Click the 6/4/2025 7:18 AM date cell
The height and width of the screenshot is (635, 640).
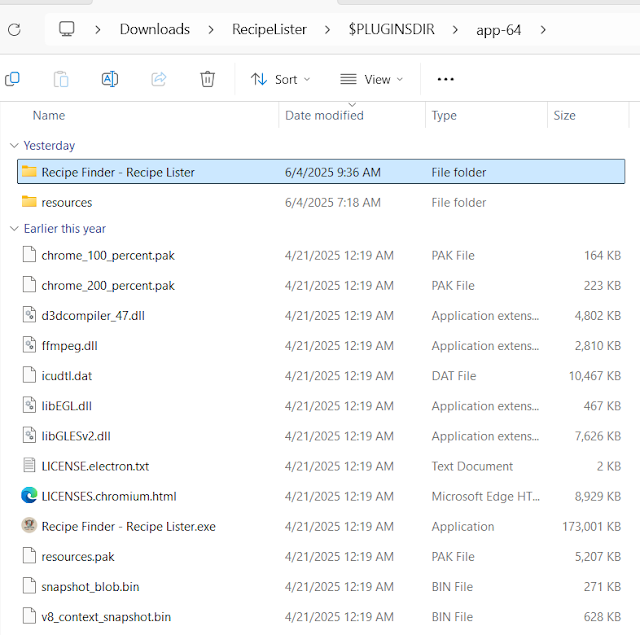[x=333, y=202]
